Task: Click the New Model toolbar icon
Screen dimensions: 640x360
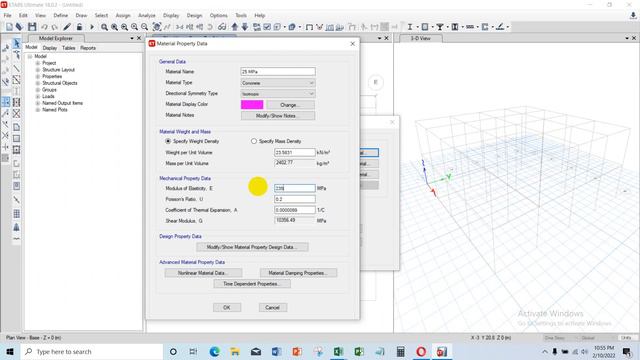Action: coord(9,27)
